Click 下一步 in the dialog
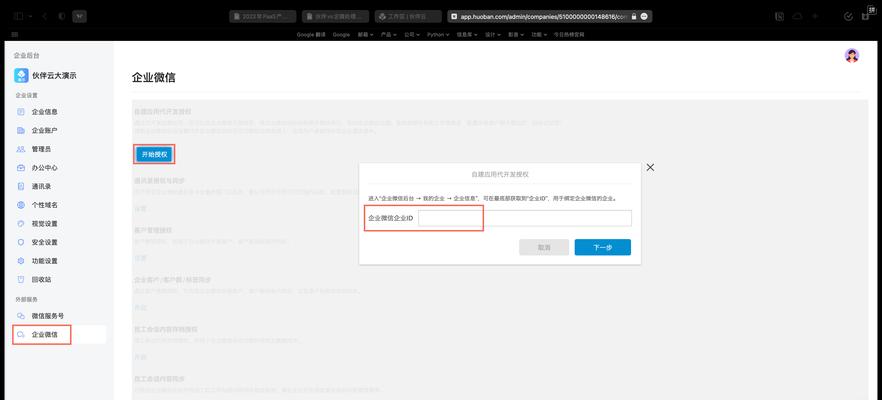 tap(602, 248)
